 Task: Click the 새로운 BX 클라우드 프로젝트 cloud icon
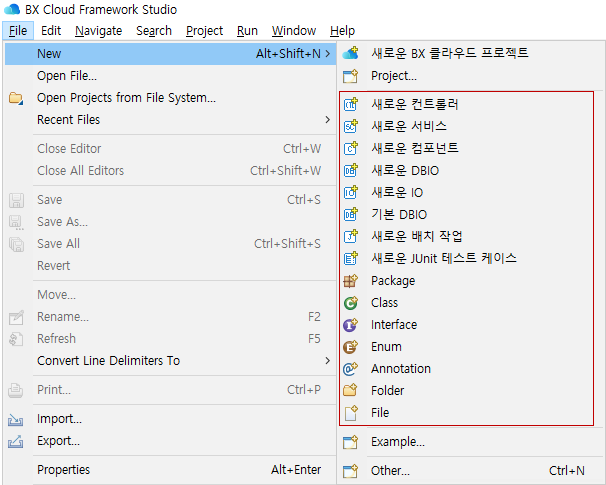[350, 53]
